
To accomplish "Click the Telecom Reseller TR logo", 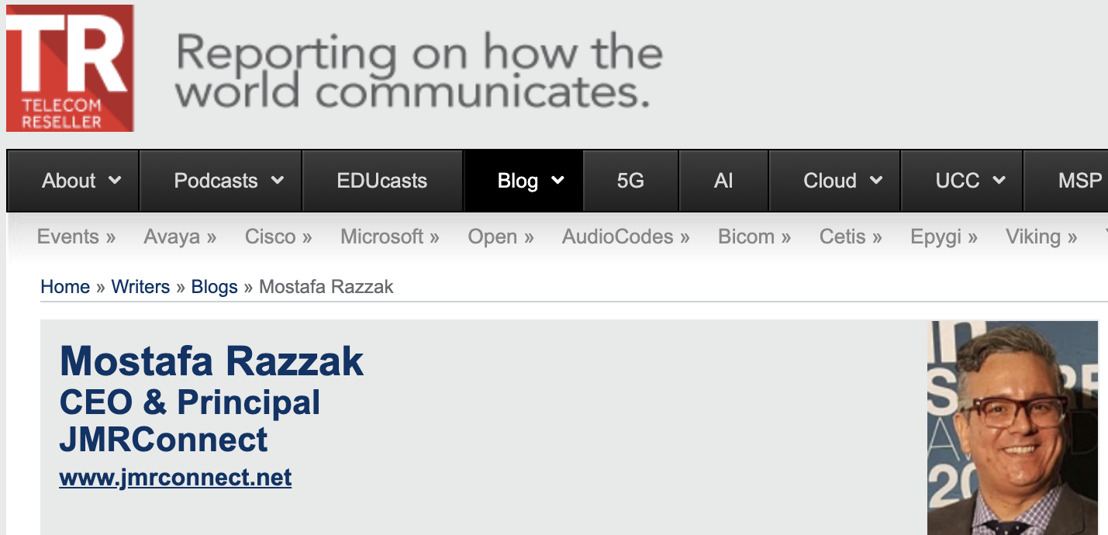I will [70, 68].
